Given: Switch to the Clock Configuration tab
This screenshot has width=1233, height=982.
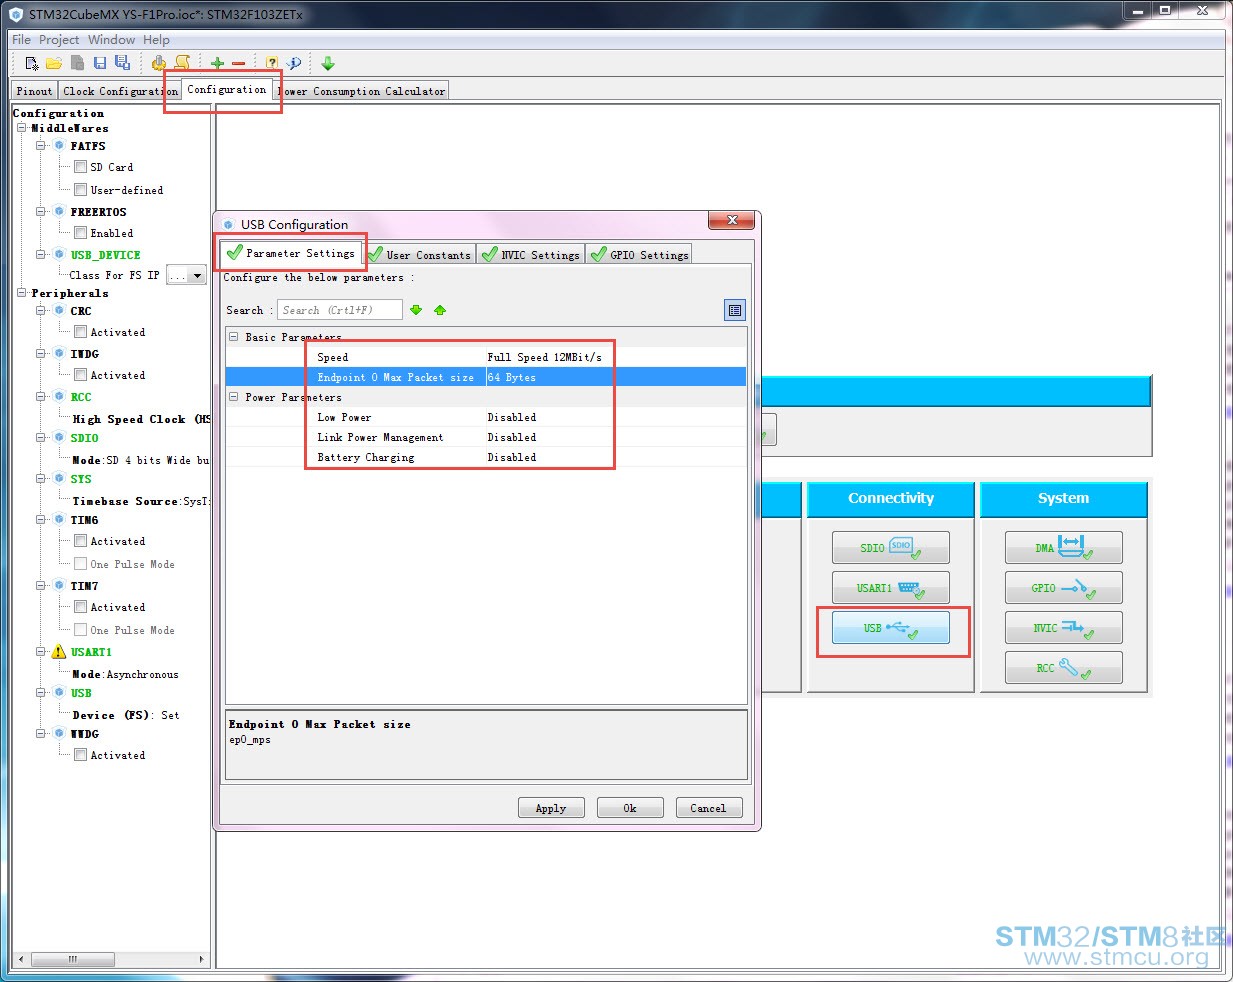Looking at the screenshot, I should (120, 91).
